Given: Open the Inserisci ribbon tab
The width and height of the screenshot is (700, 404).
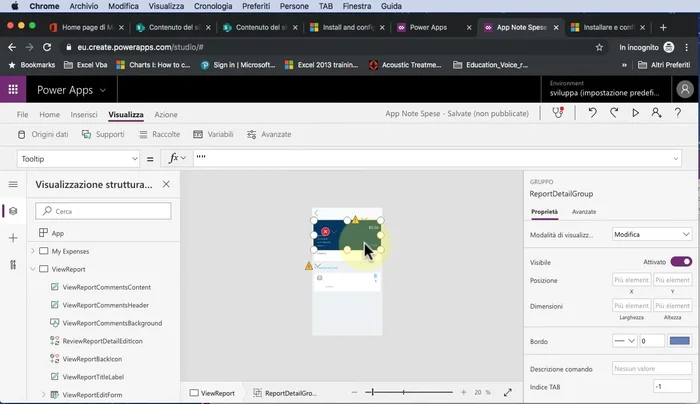Looking at the screenshot, I should coord(84,115).
